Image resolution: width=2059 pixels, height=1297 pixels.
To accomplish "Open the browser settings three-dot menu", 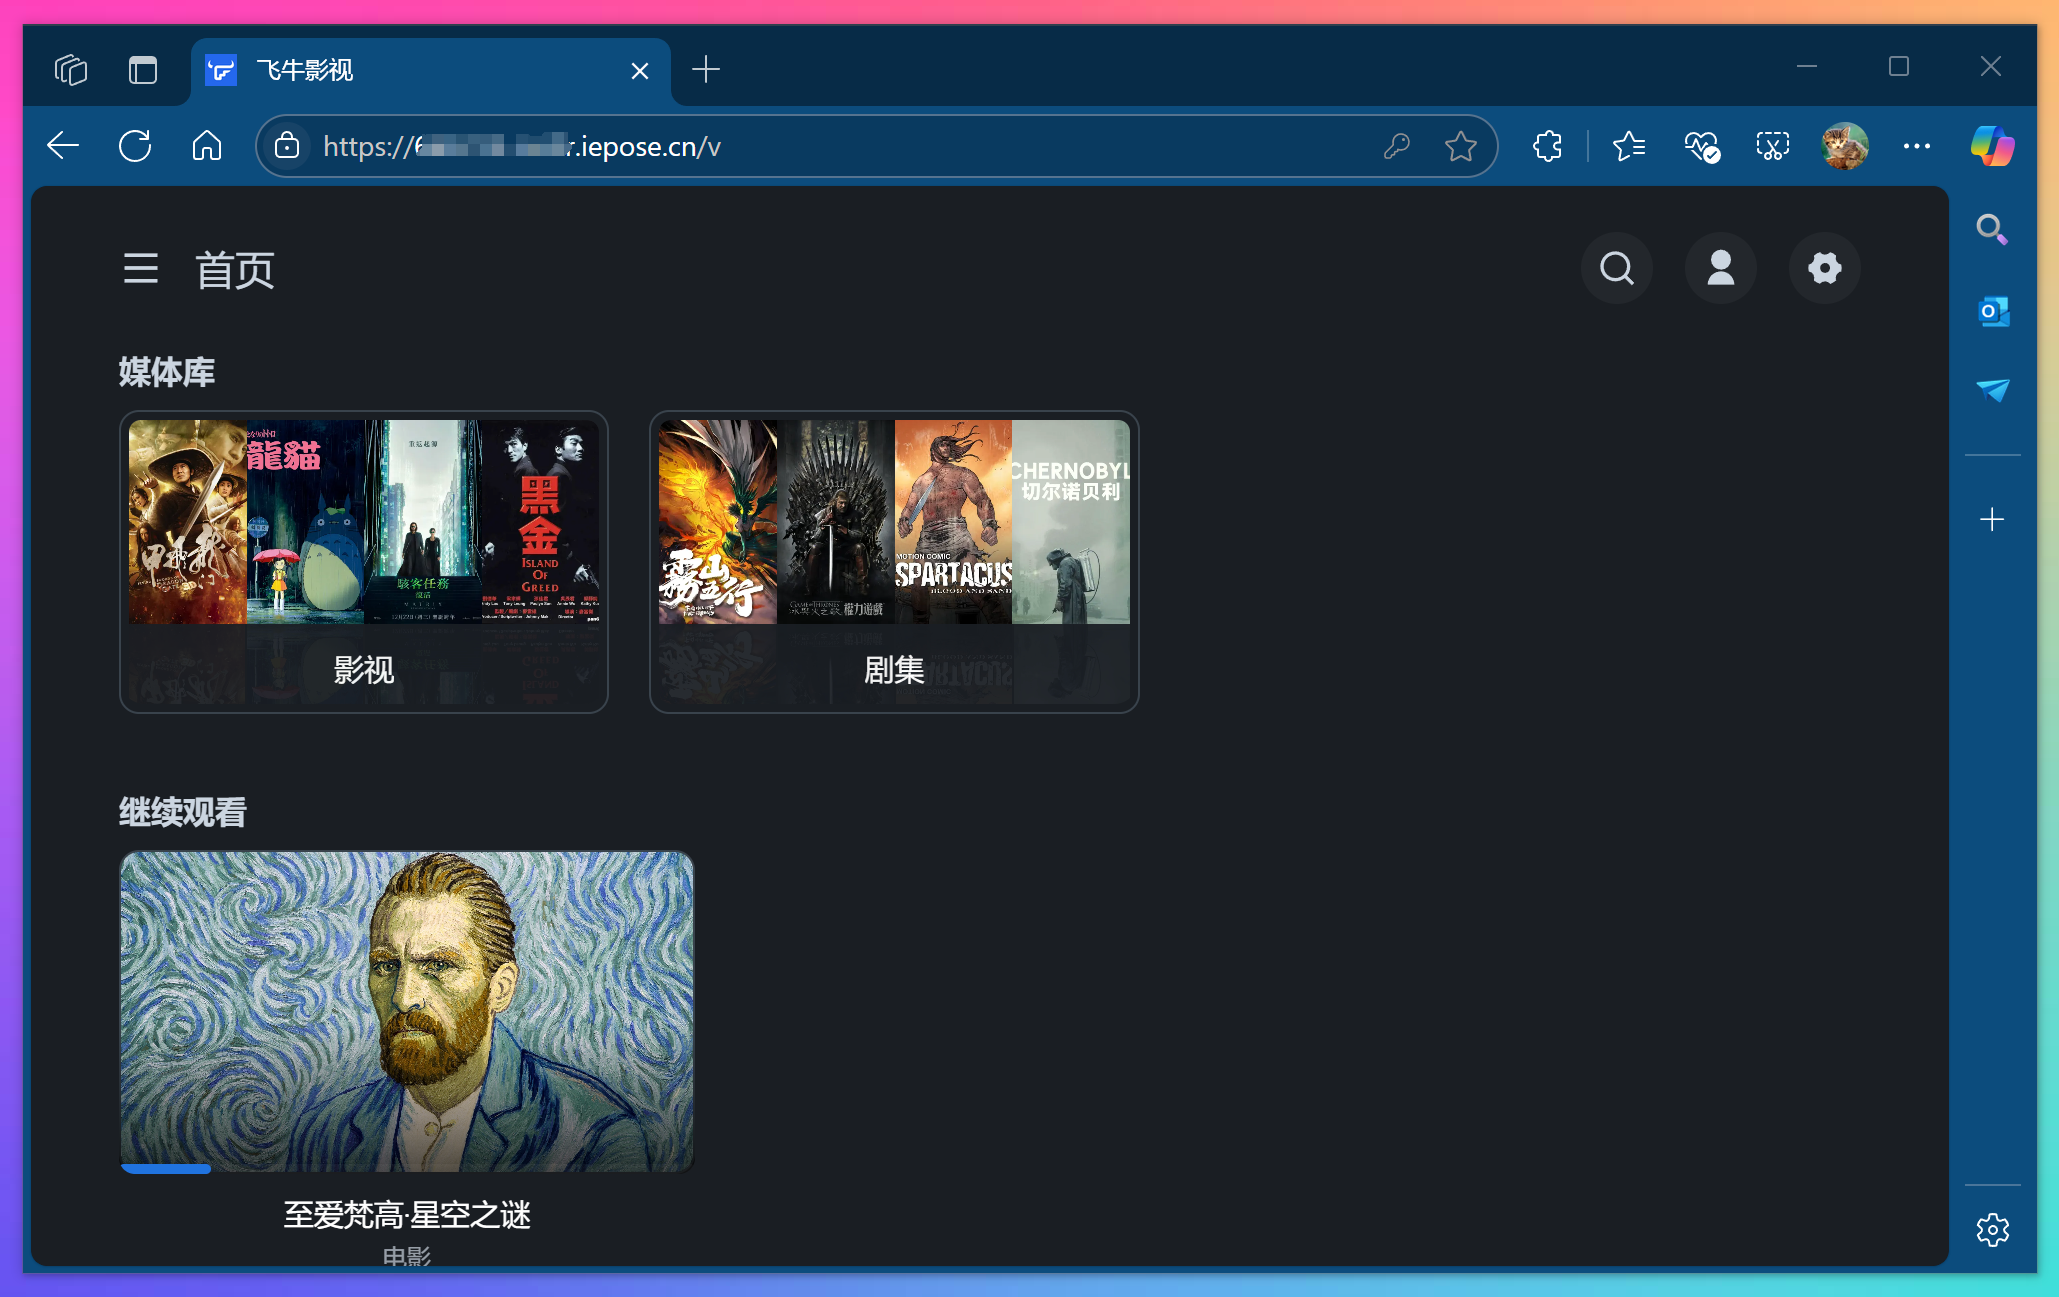I will coord(1915,146).
